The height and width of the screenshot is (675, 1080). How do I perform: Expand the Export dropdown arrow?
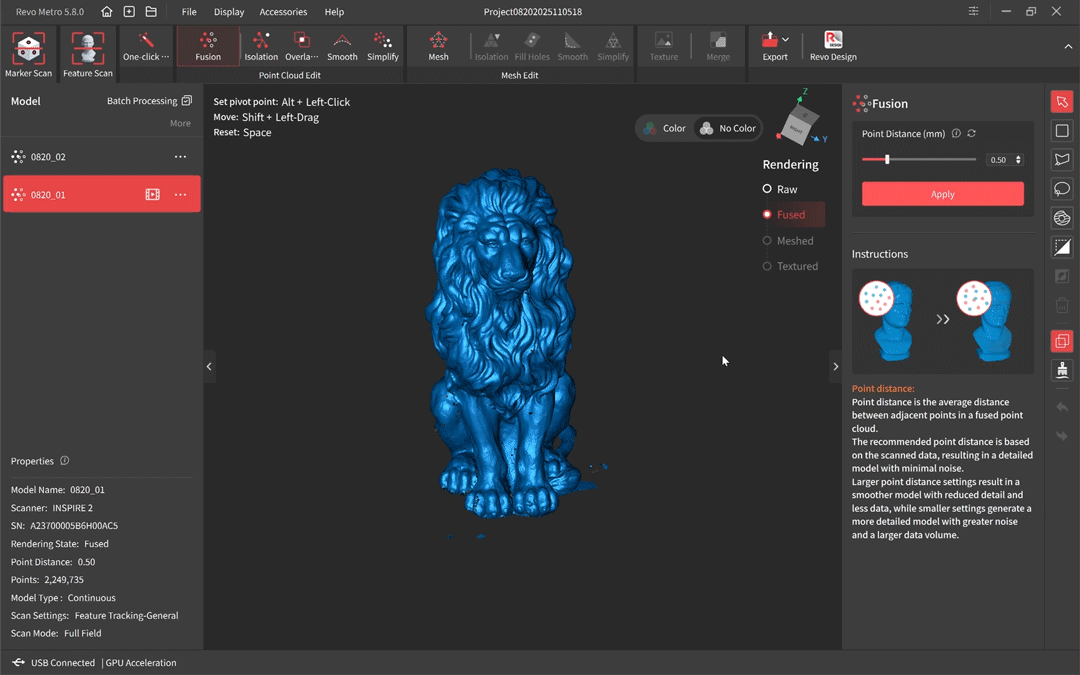pos(786,40)
